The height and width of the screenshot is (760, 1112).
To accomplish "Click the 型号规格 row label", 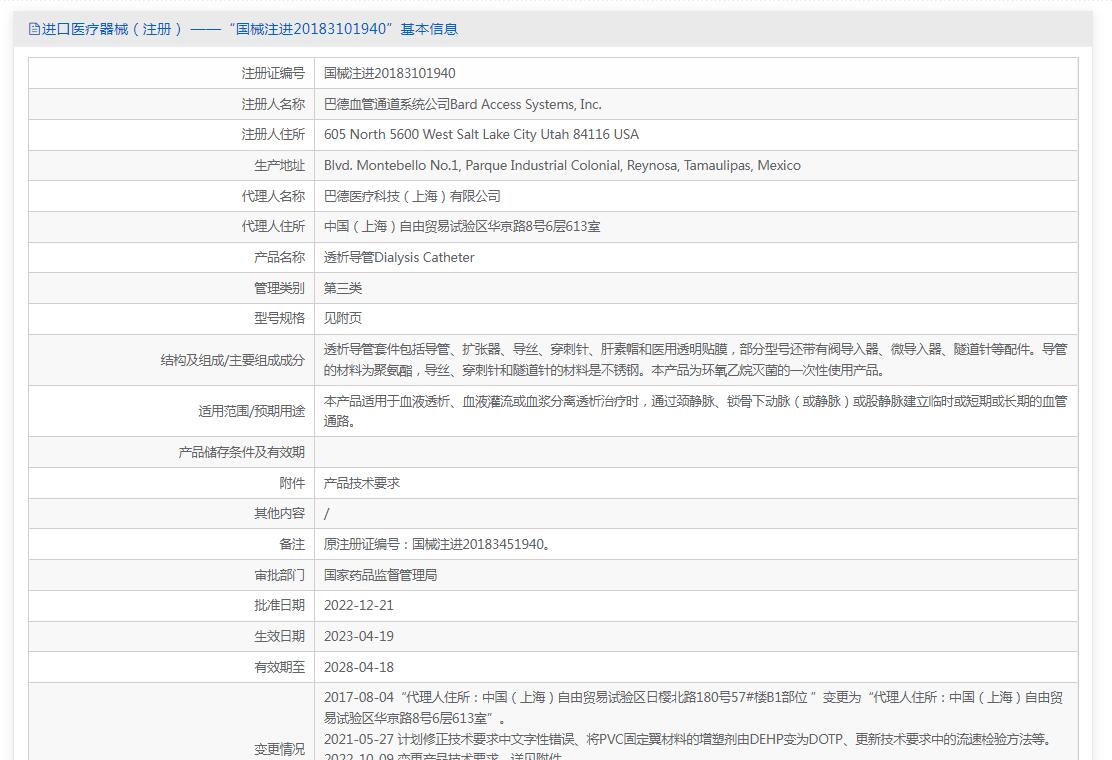I will pyautogui.click(x=279, y=318).
